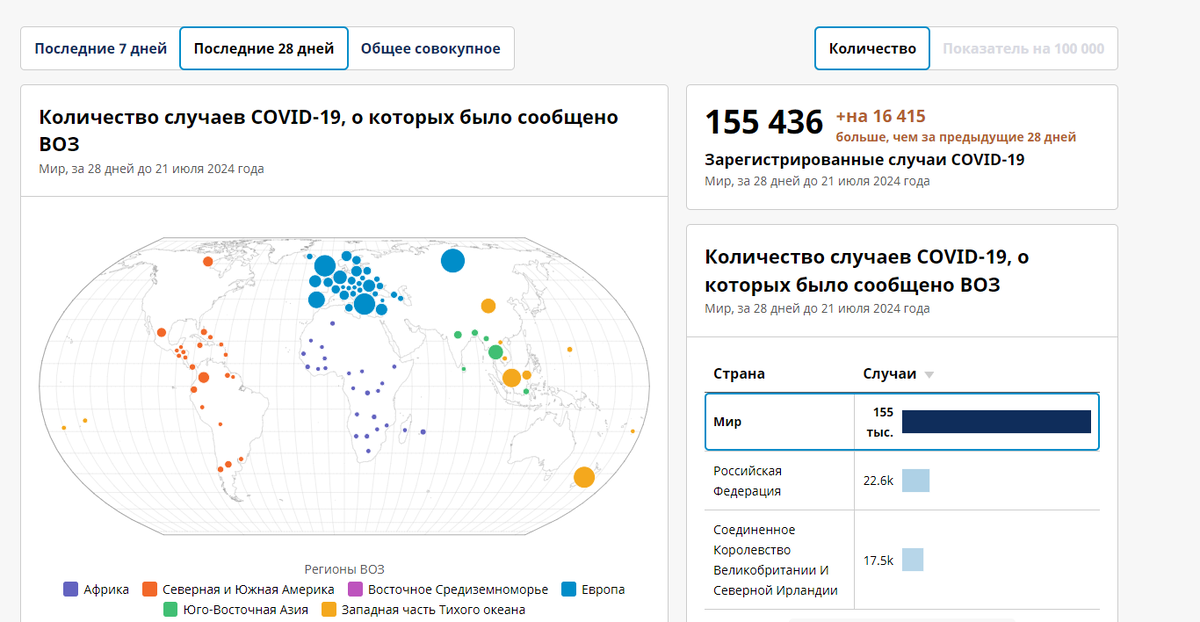
Task: Switch to "Показатель на 100 000" view
Action: pyautogui.click(x=1023, y=47)
